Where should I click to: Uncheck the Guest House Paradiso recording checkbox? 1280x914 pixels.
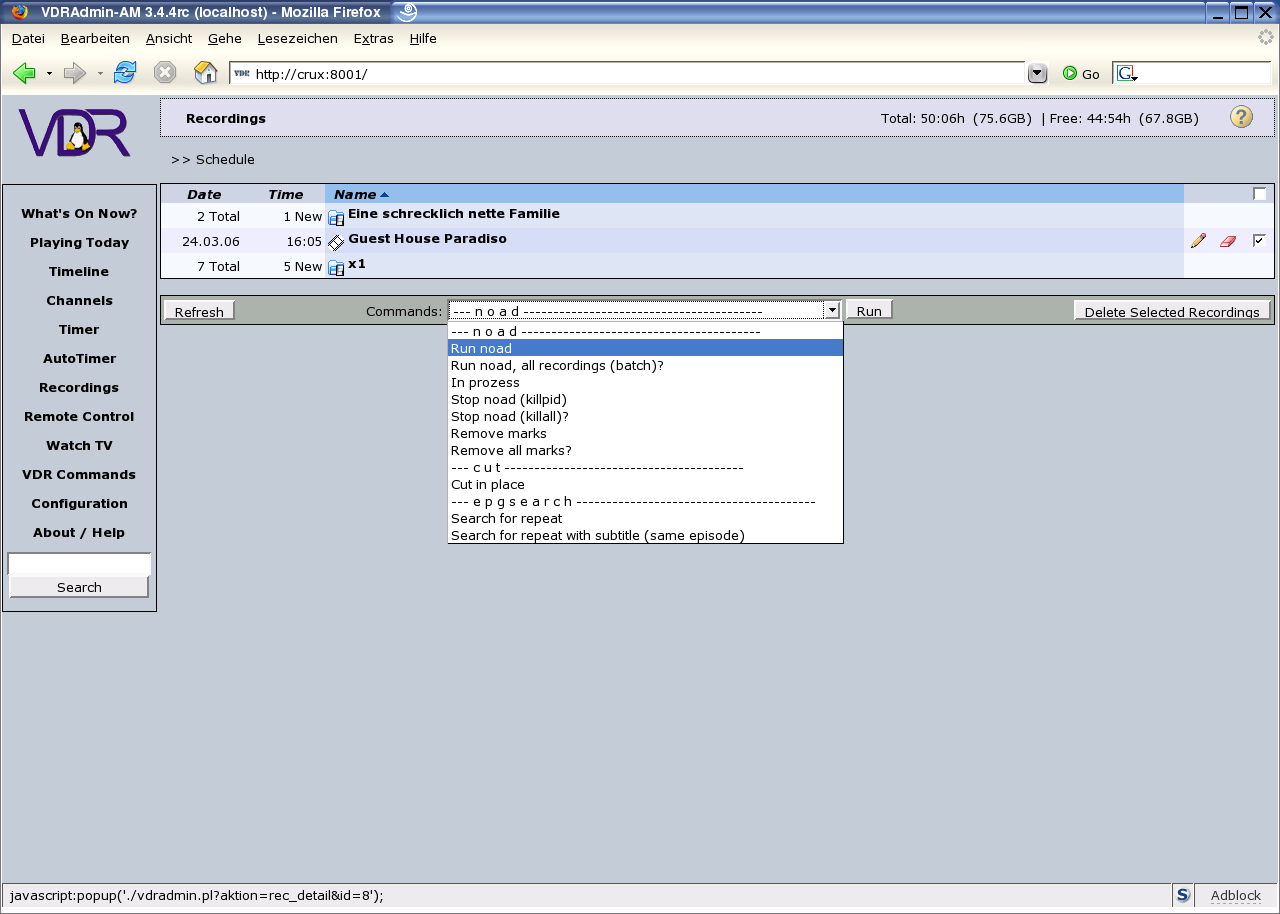click(x=1259, y=240)
